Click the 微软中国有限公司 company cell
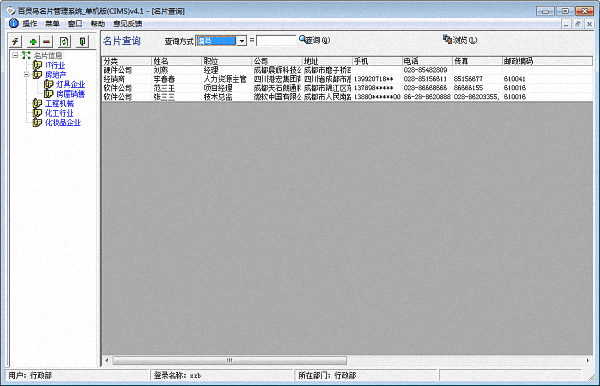Screen dimensions: 600x386 (277, 97)
